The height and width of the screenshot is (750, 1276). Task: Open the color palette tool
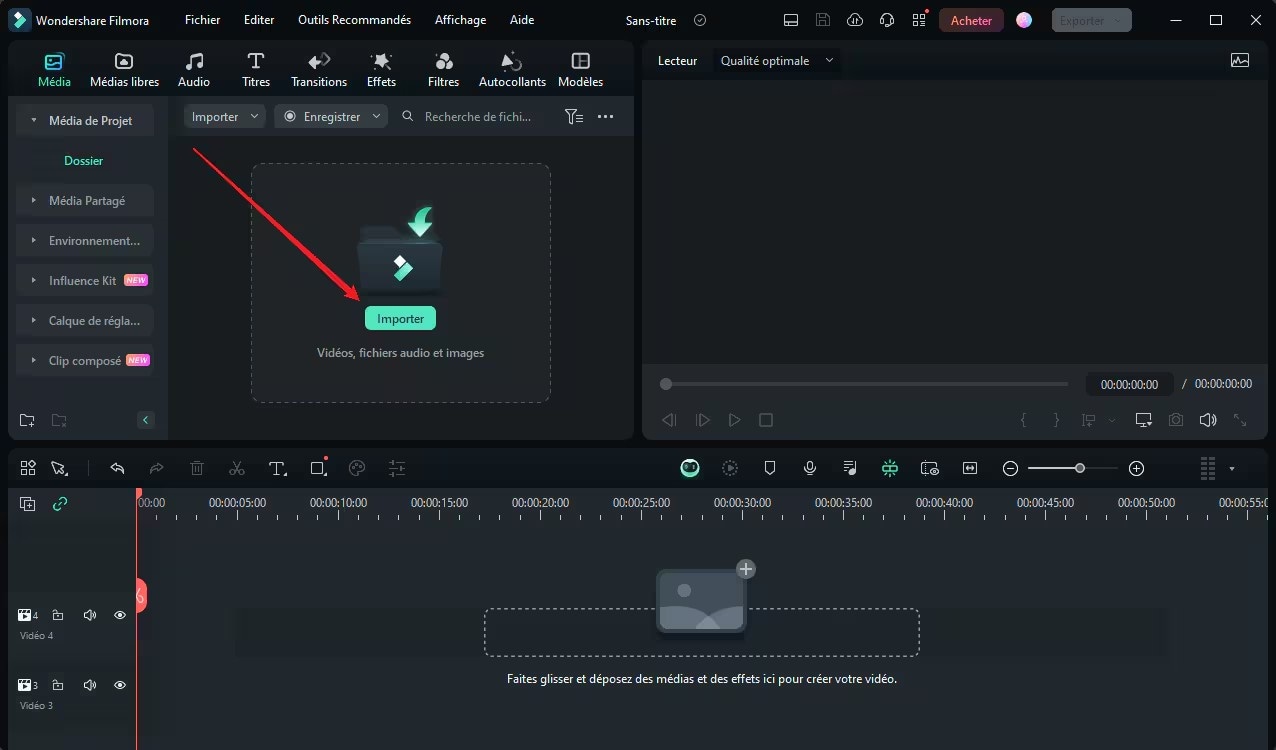[357, 468]
